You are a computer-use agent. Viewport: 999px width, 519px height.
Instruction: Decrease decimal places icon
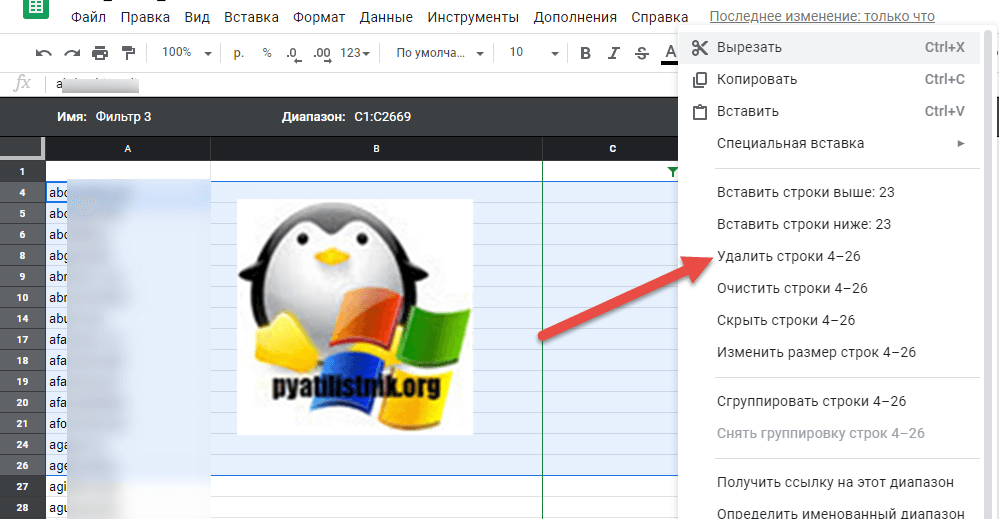click(294, 53)
